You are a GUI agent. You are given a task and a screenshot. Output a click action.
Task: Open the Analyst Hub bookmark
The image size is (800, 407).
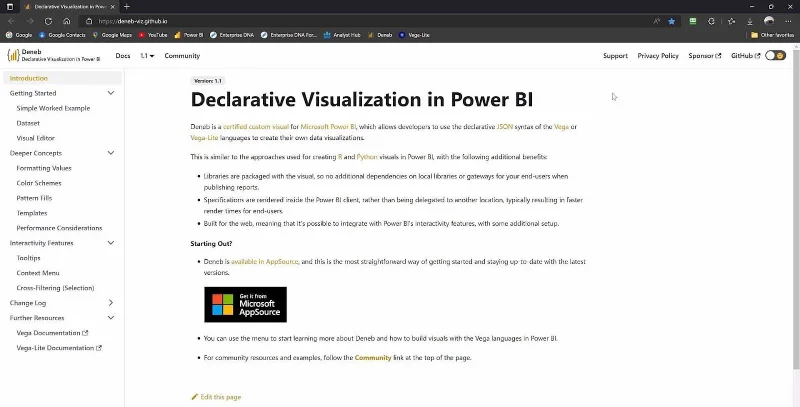(342, 35)
